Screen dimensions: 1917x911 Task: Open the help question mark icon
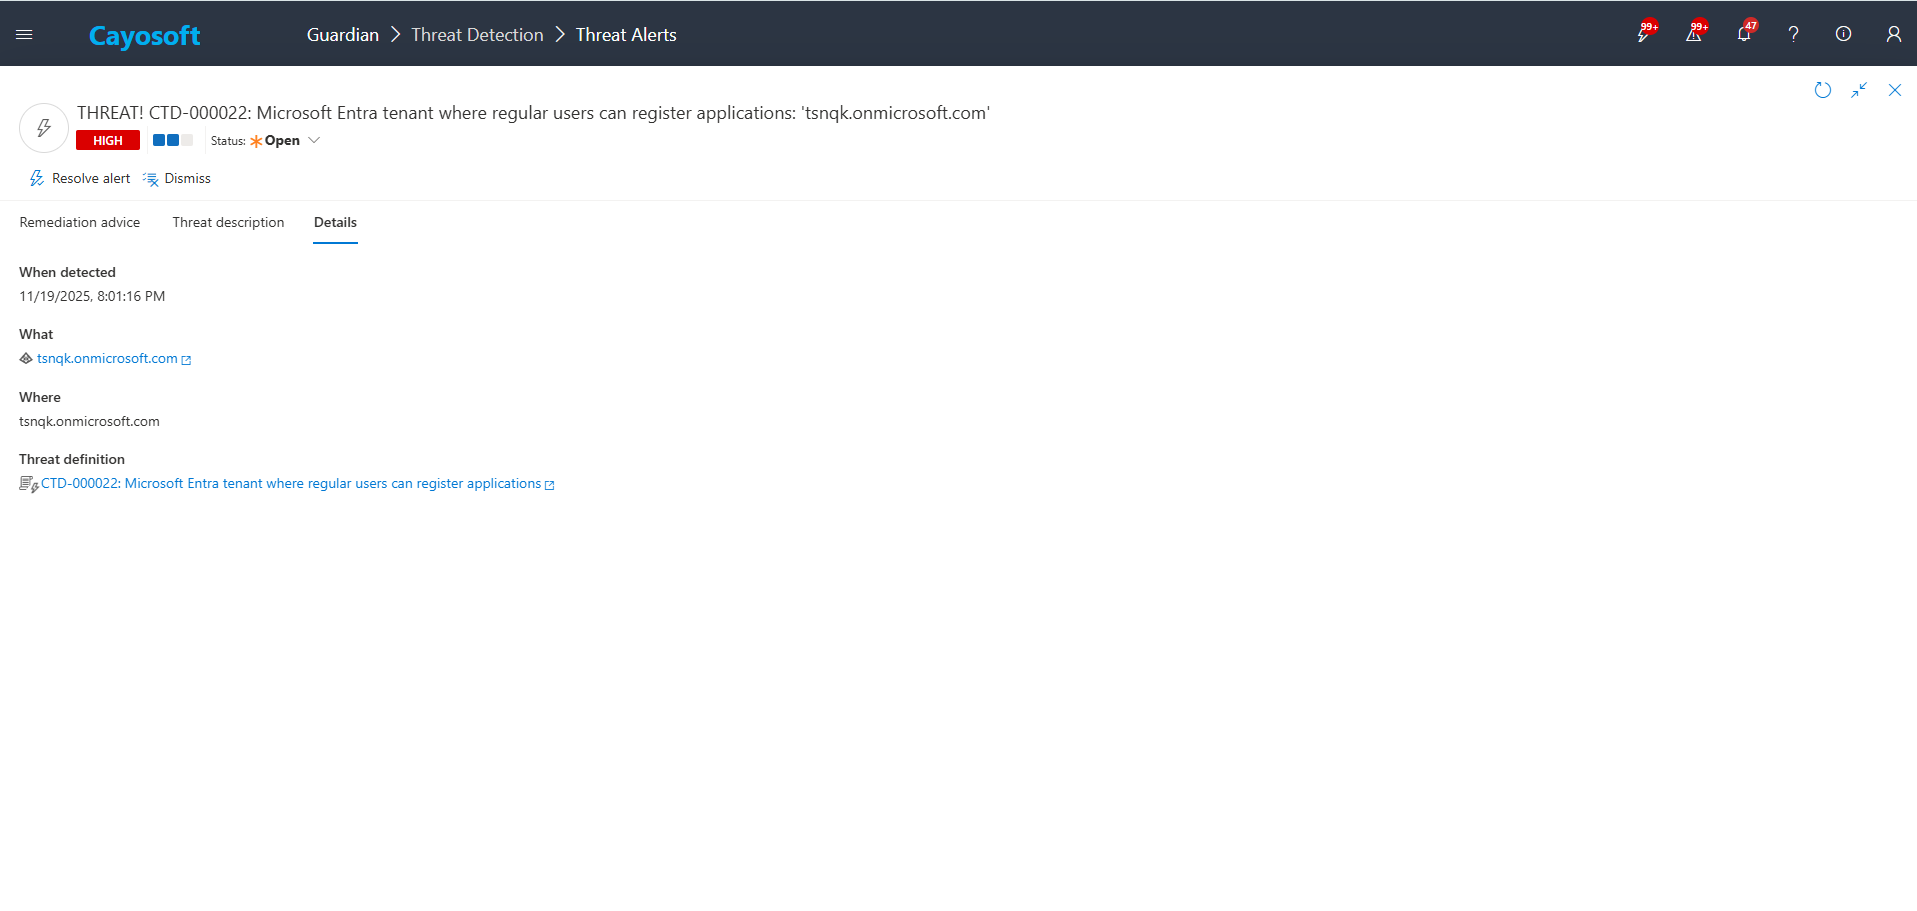point(1793,34)
